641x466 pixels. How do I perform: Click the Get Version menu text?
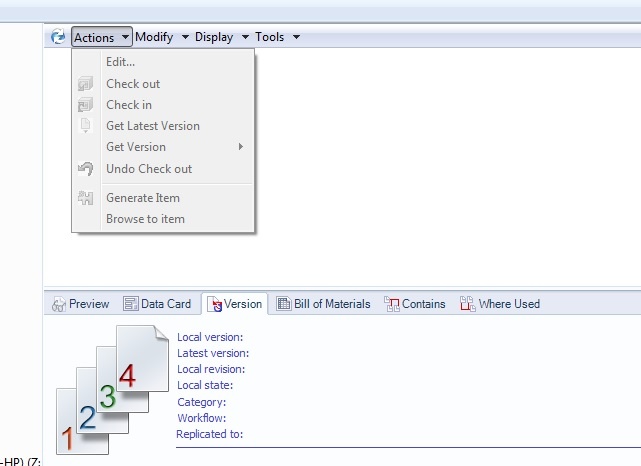(136, 147)
